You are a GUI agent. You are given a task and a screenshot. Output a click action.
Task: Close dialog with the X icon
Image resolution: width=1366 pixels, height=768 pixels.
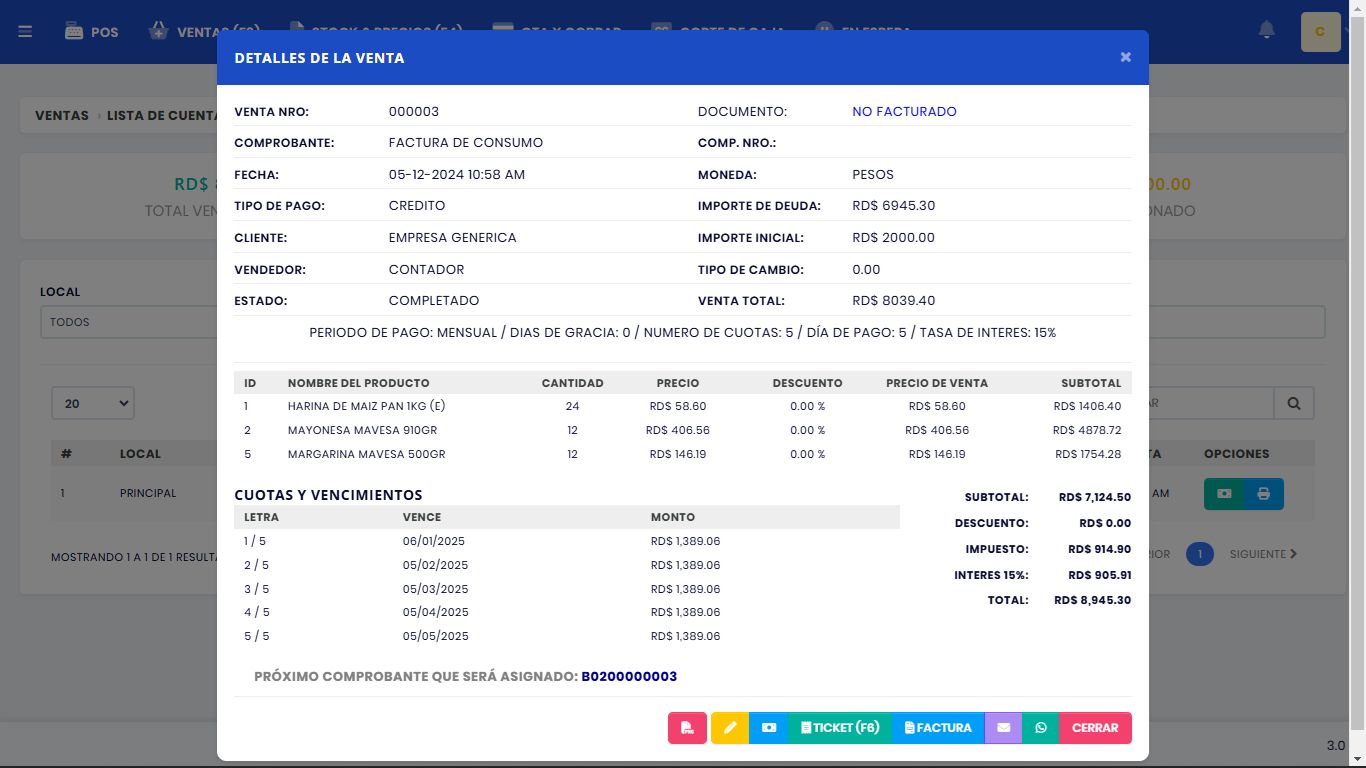[x=1125, y=57]
